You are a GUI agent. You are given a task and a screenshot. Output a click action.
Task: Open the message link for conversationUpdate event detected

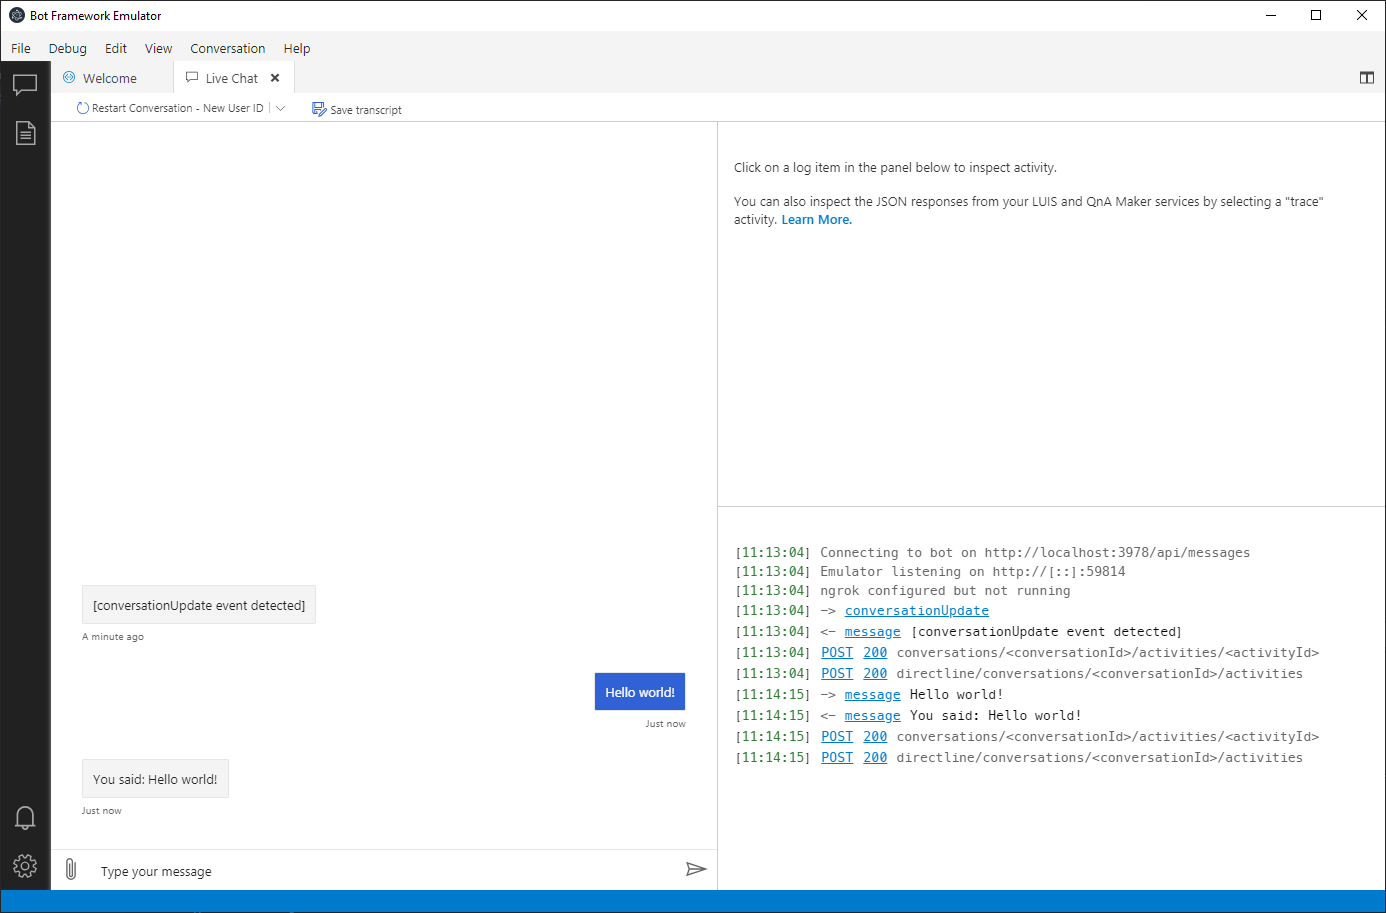pyautogui.click(x=873, y=632)
